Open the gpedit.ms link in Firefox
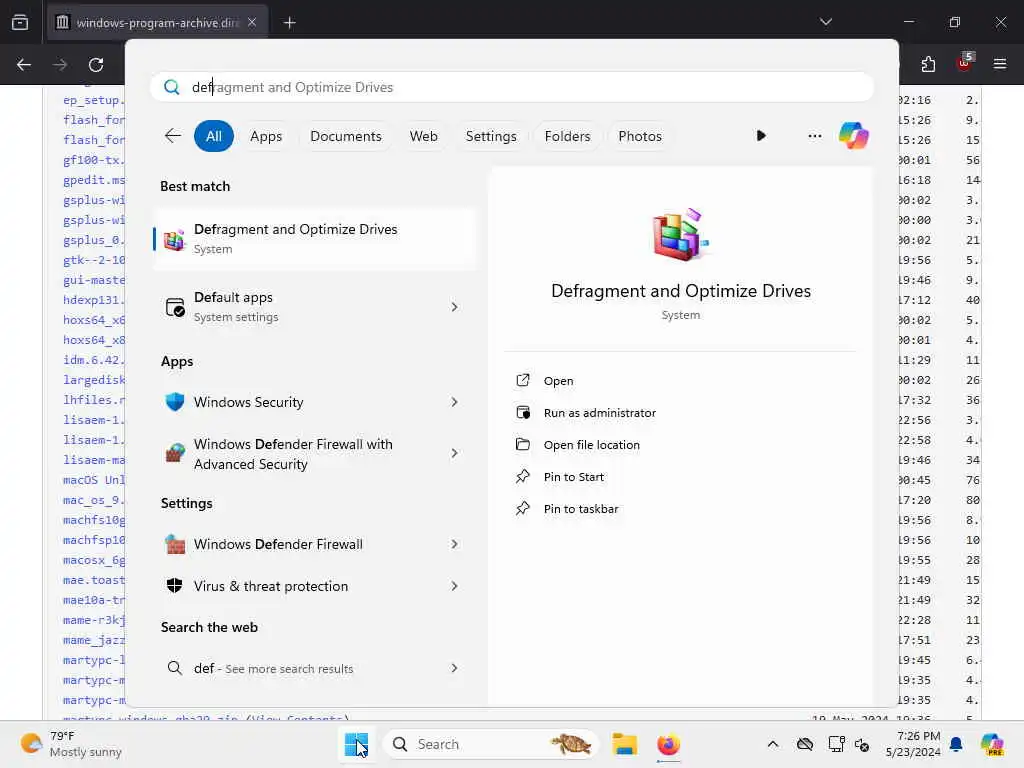This screenshot has width=1024, height=768. [x=94, y=180]
